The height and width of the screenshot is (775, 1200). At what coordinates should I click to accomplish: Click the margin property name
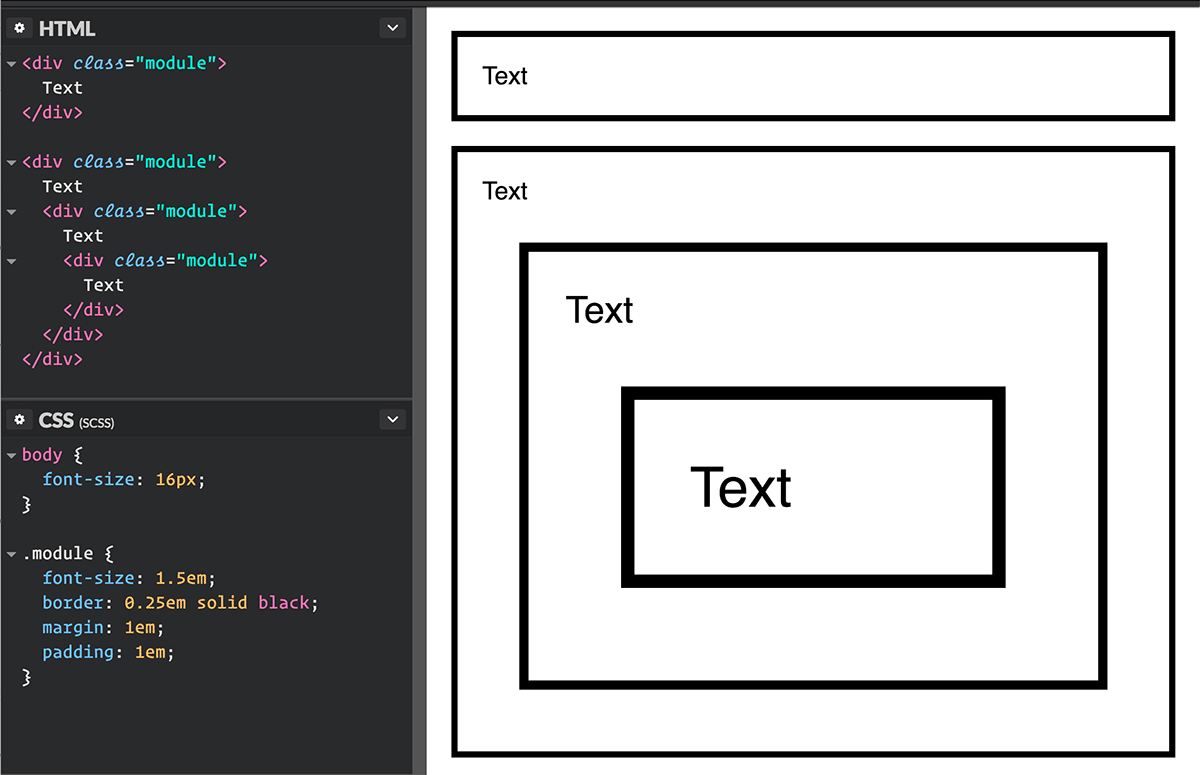[x=73, y=628]
